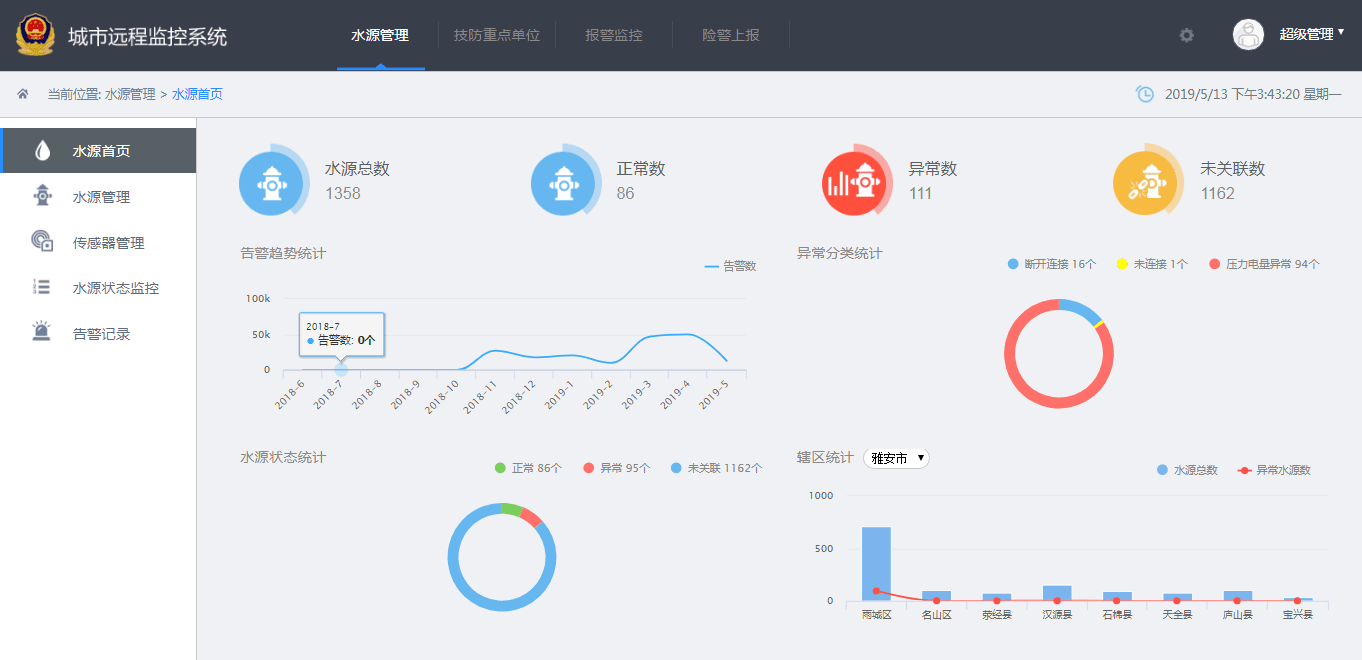Open the 雅安市 district dropdown
1362x660 pixels.
click(896, 456)
